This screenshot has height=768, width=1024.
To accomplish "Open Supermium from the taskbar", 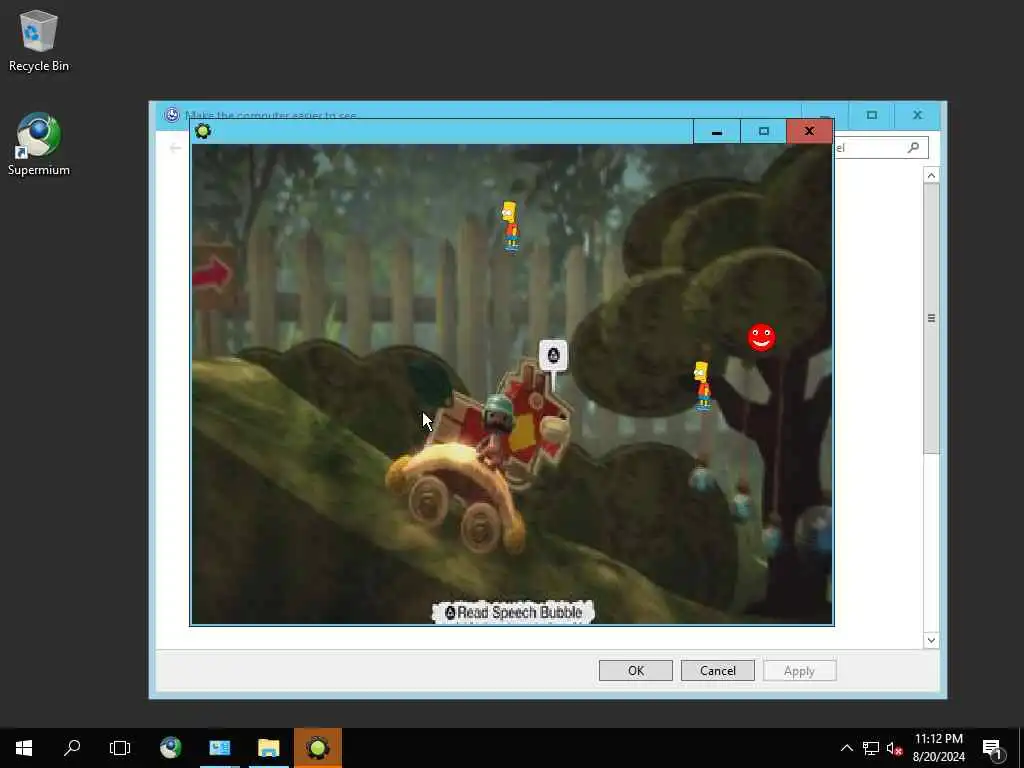I will coord(170,748).
